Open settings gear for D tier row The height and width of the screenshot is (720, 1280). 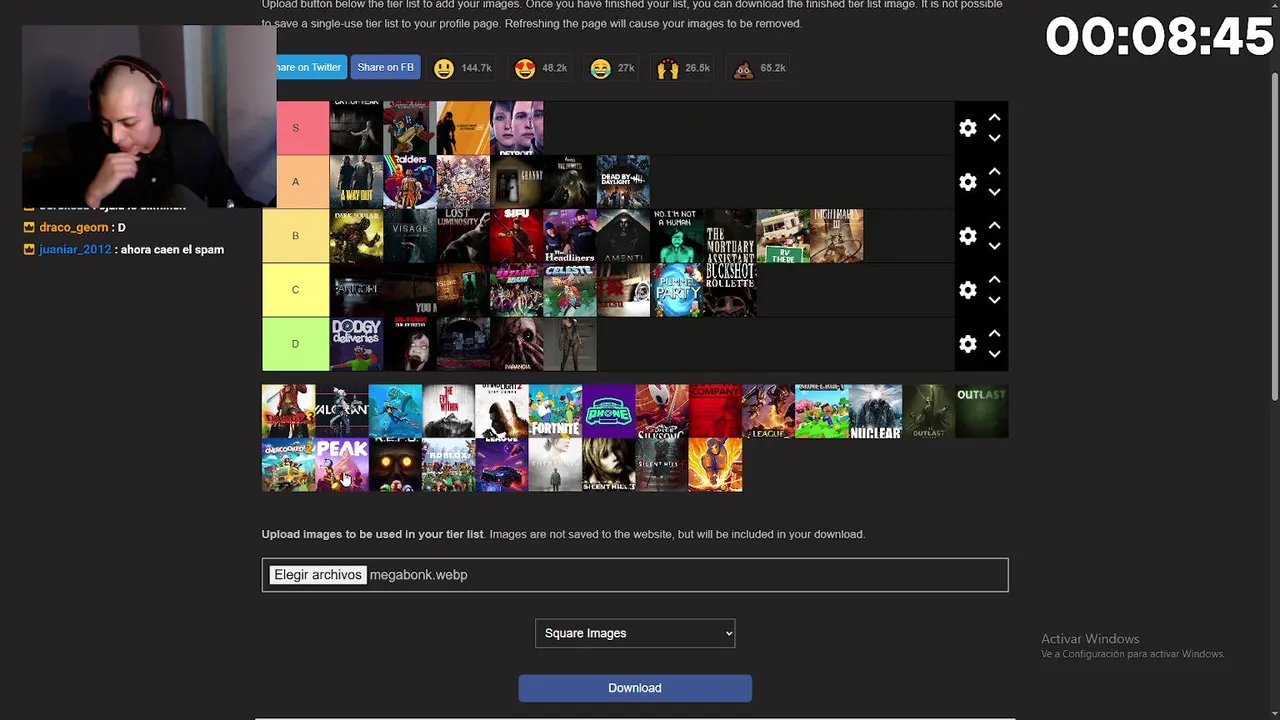[967, 344]
